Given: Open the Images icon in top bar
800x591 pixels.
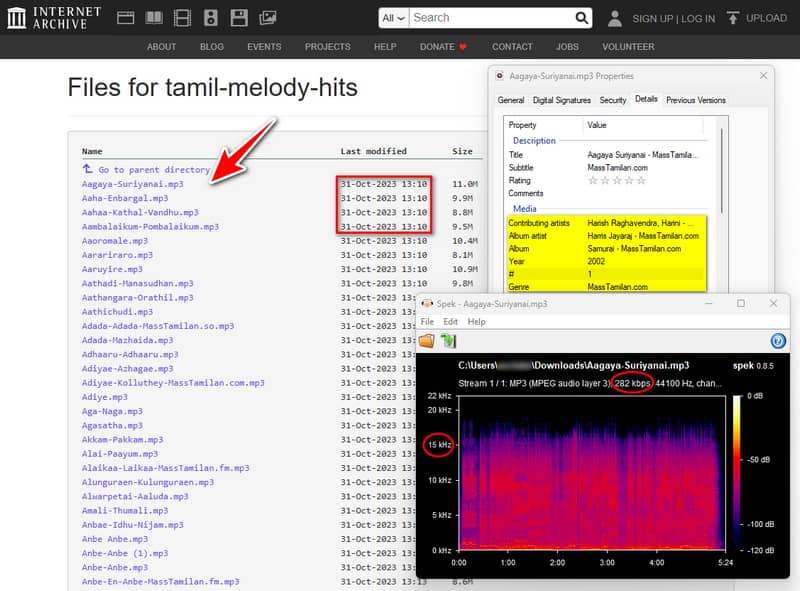Looking at the screenshot, I should pos(267,18).
